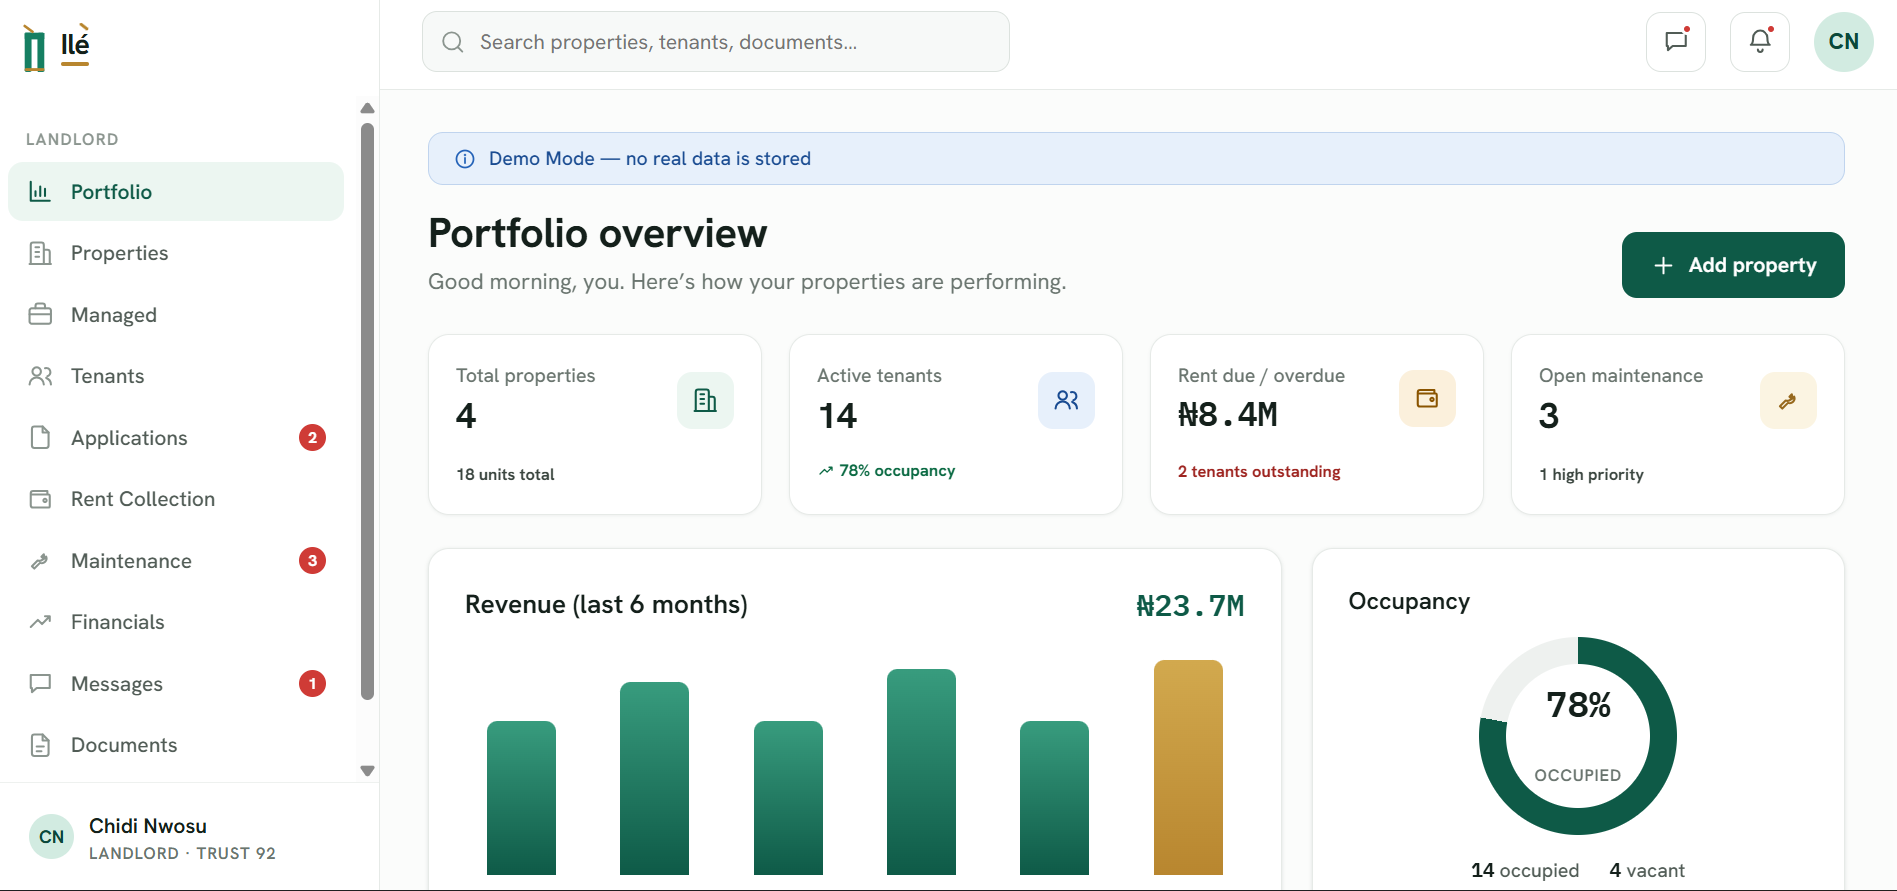Click the ₦8.4M rent due value
Viewport: 1897px width, 891px height.
tap(1228, 414)
